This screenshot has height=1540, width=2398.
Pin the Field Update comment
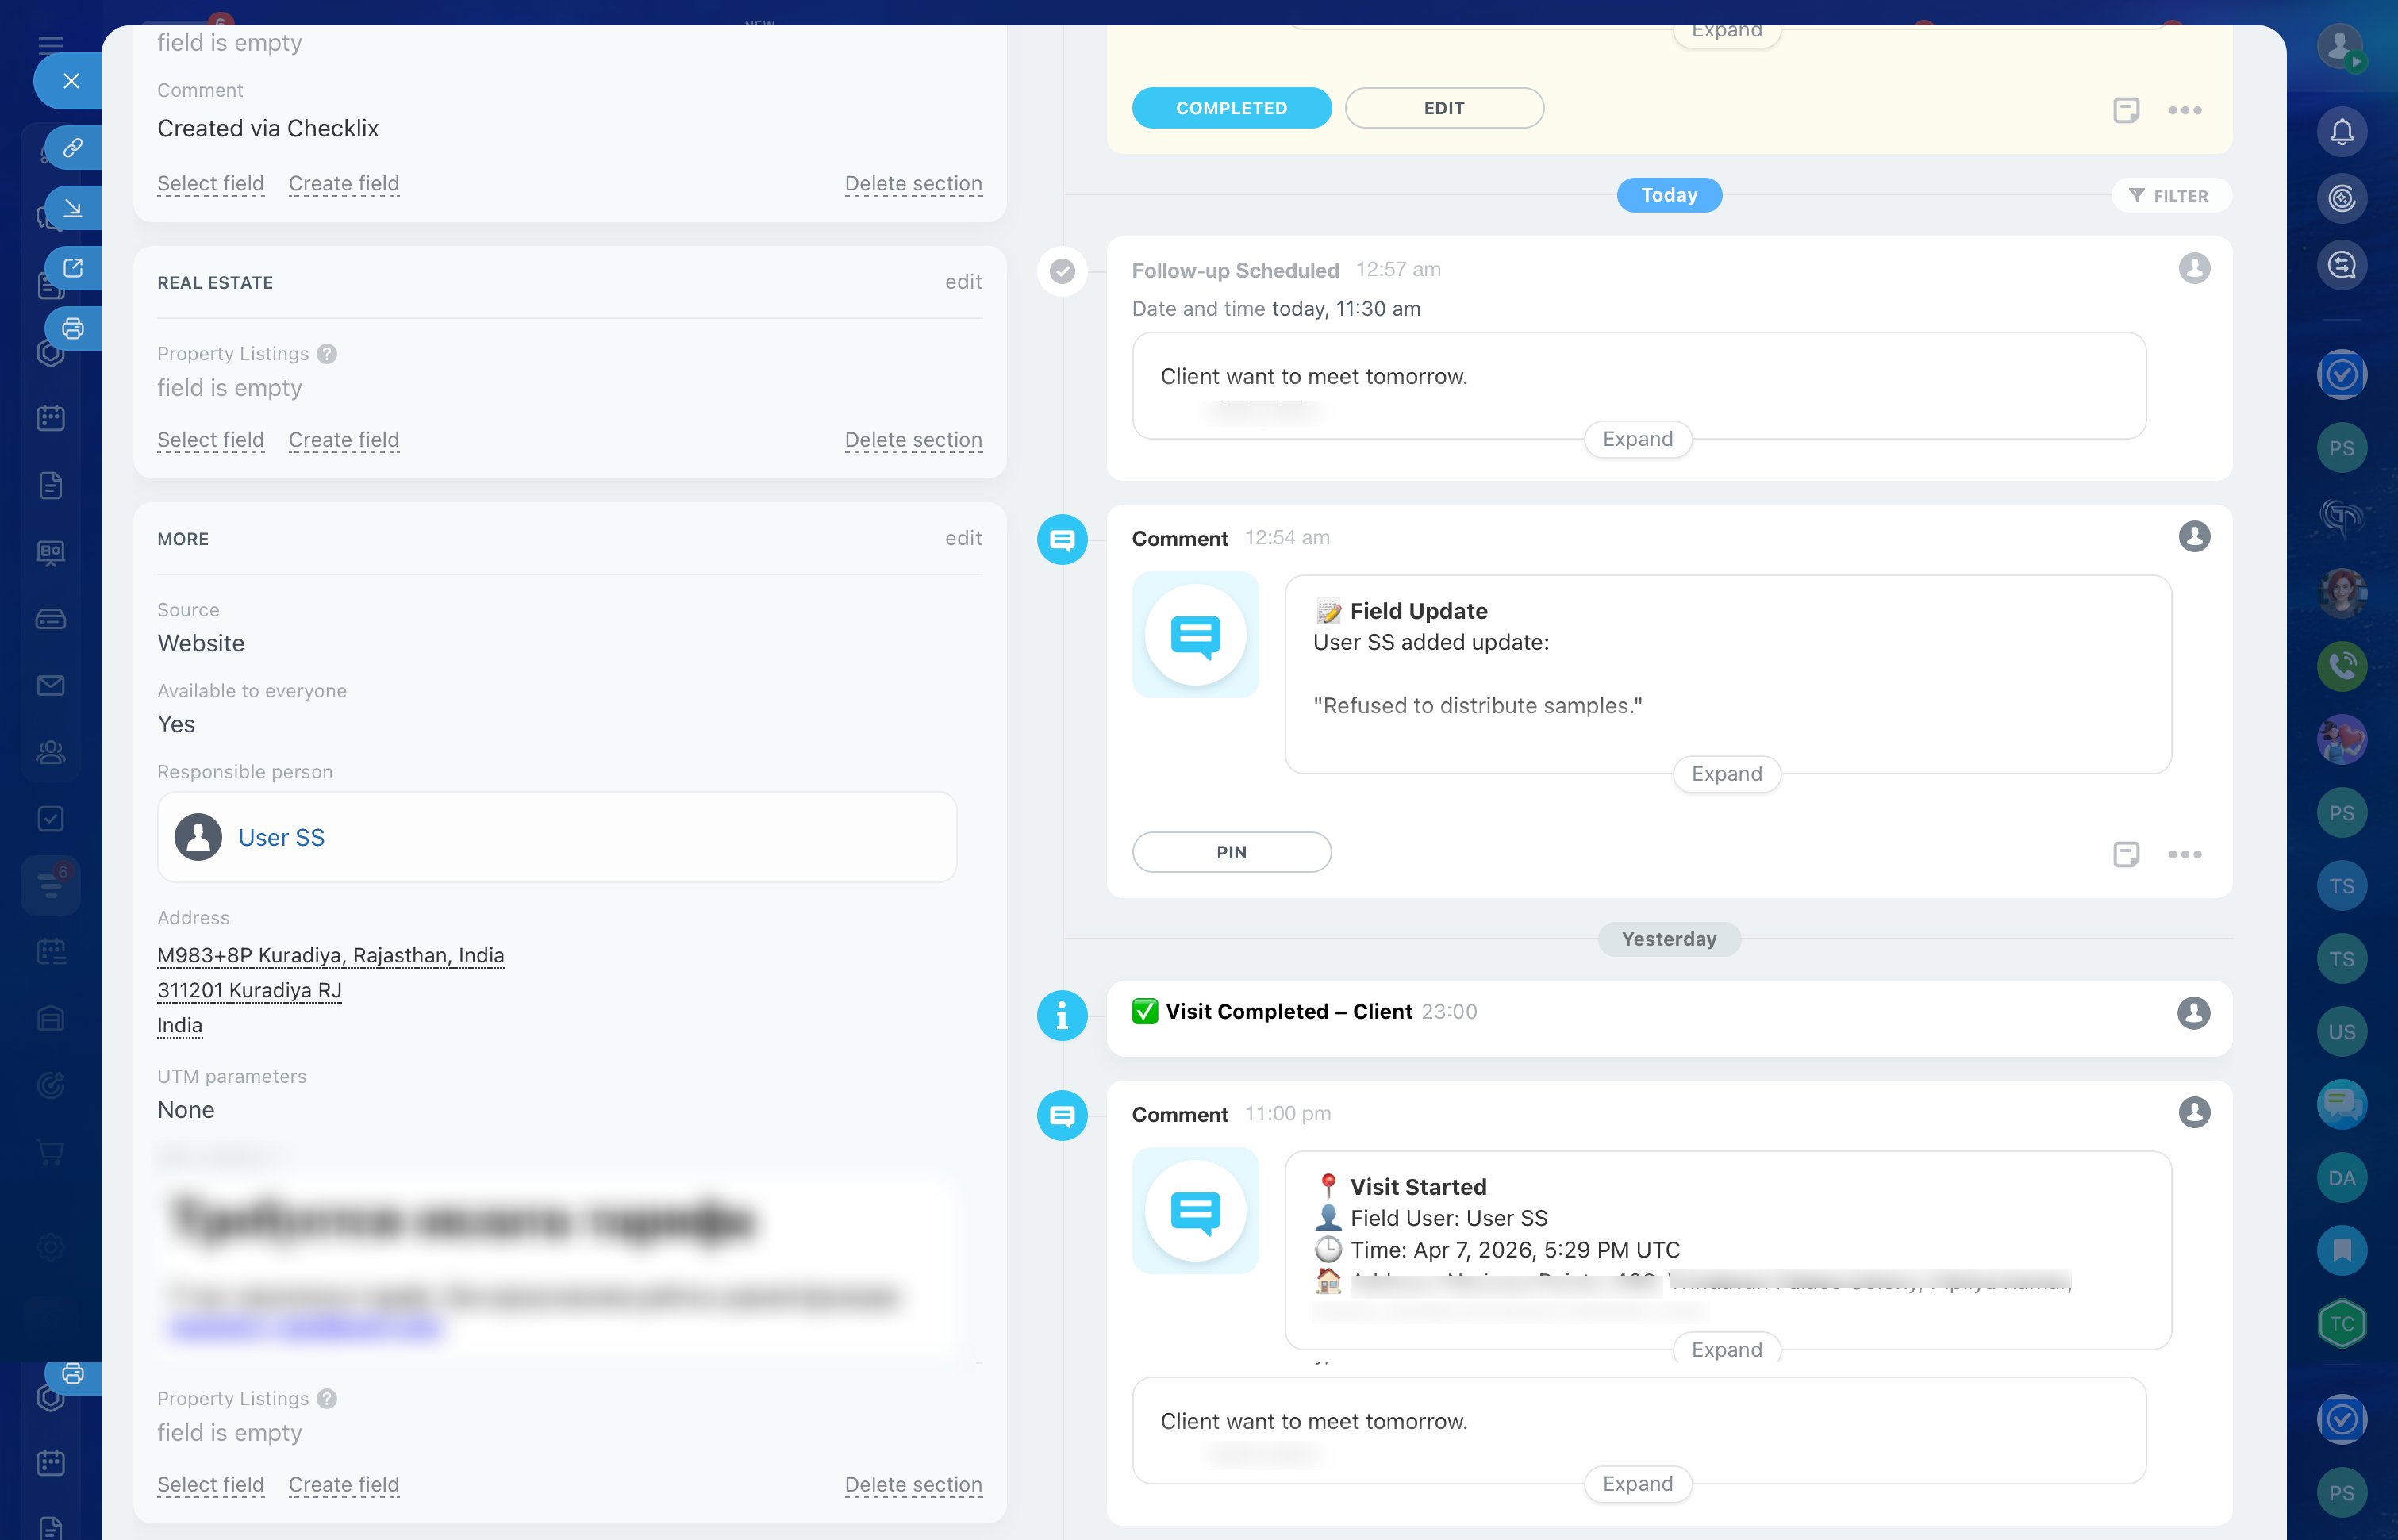pyautogui.click(x=1231, y=852)
